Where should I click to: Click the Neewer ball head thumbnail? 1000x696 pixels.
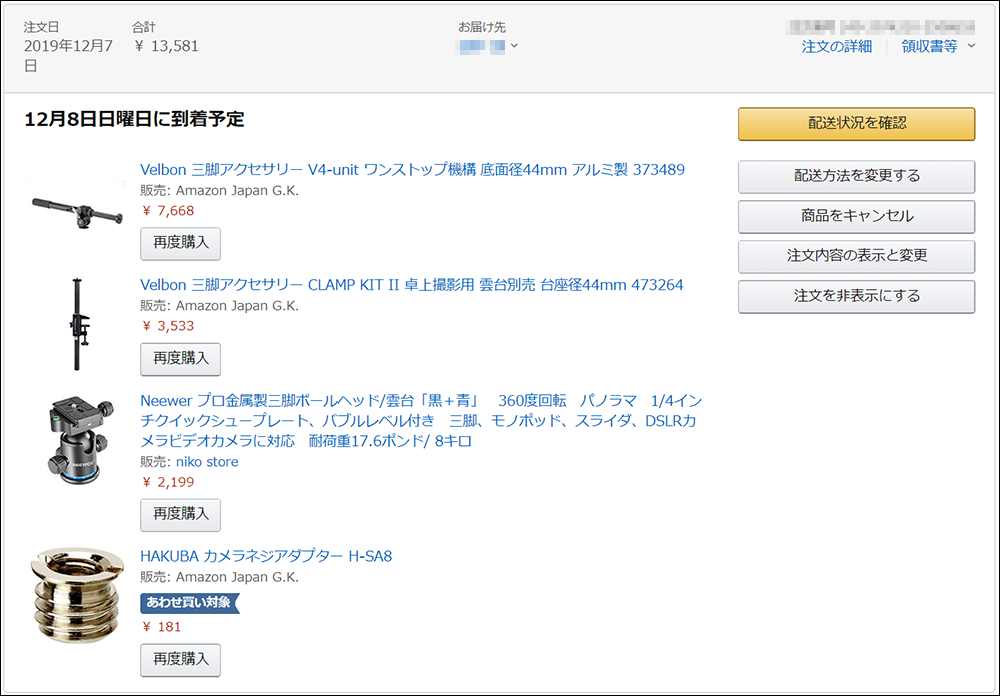point(80,440)
